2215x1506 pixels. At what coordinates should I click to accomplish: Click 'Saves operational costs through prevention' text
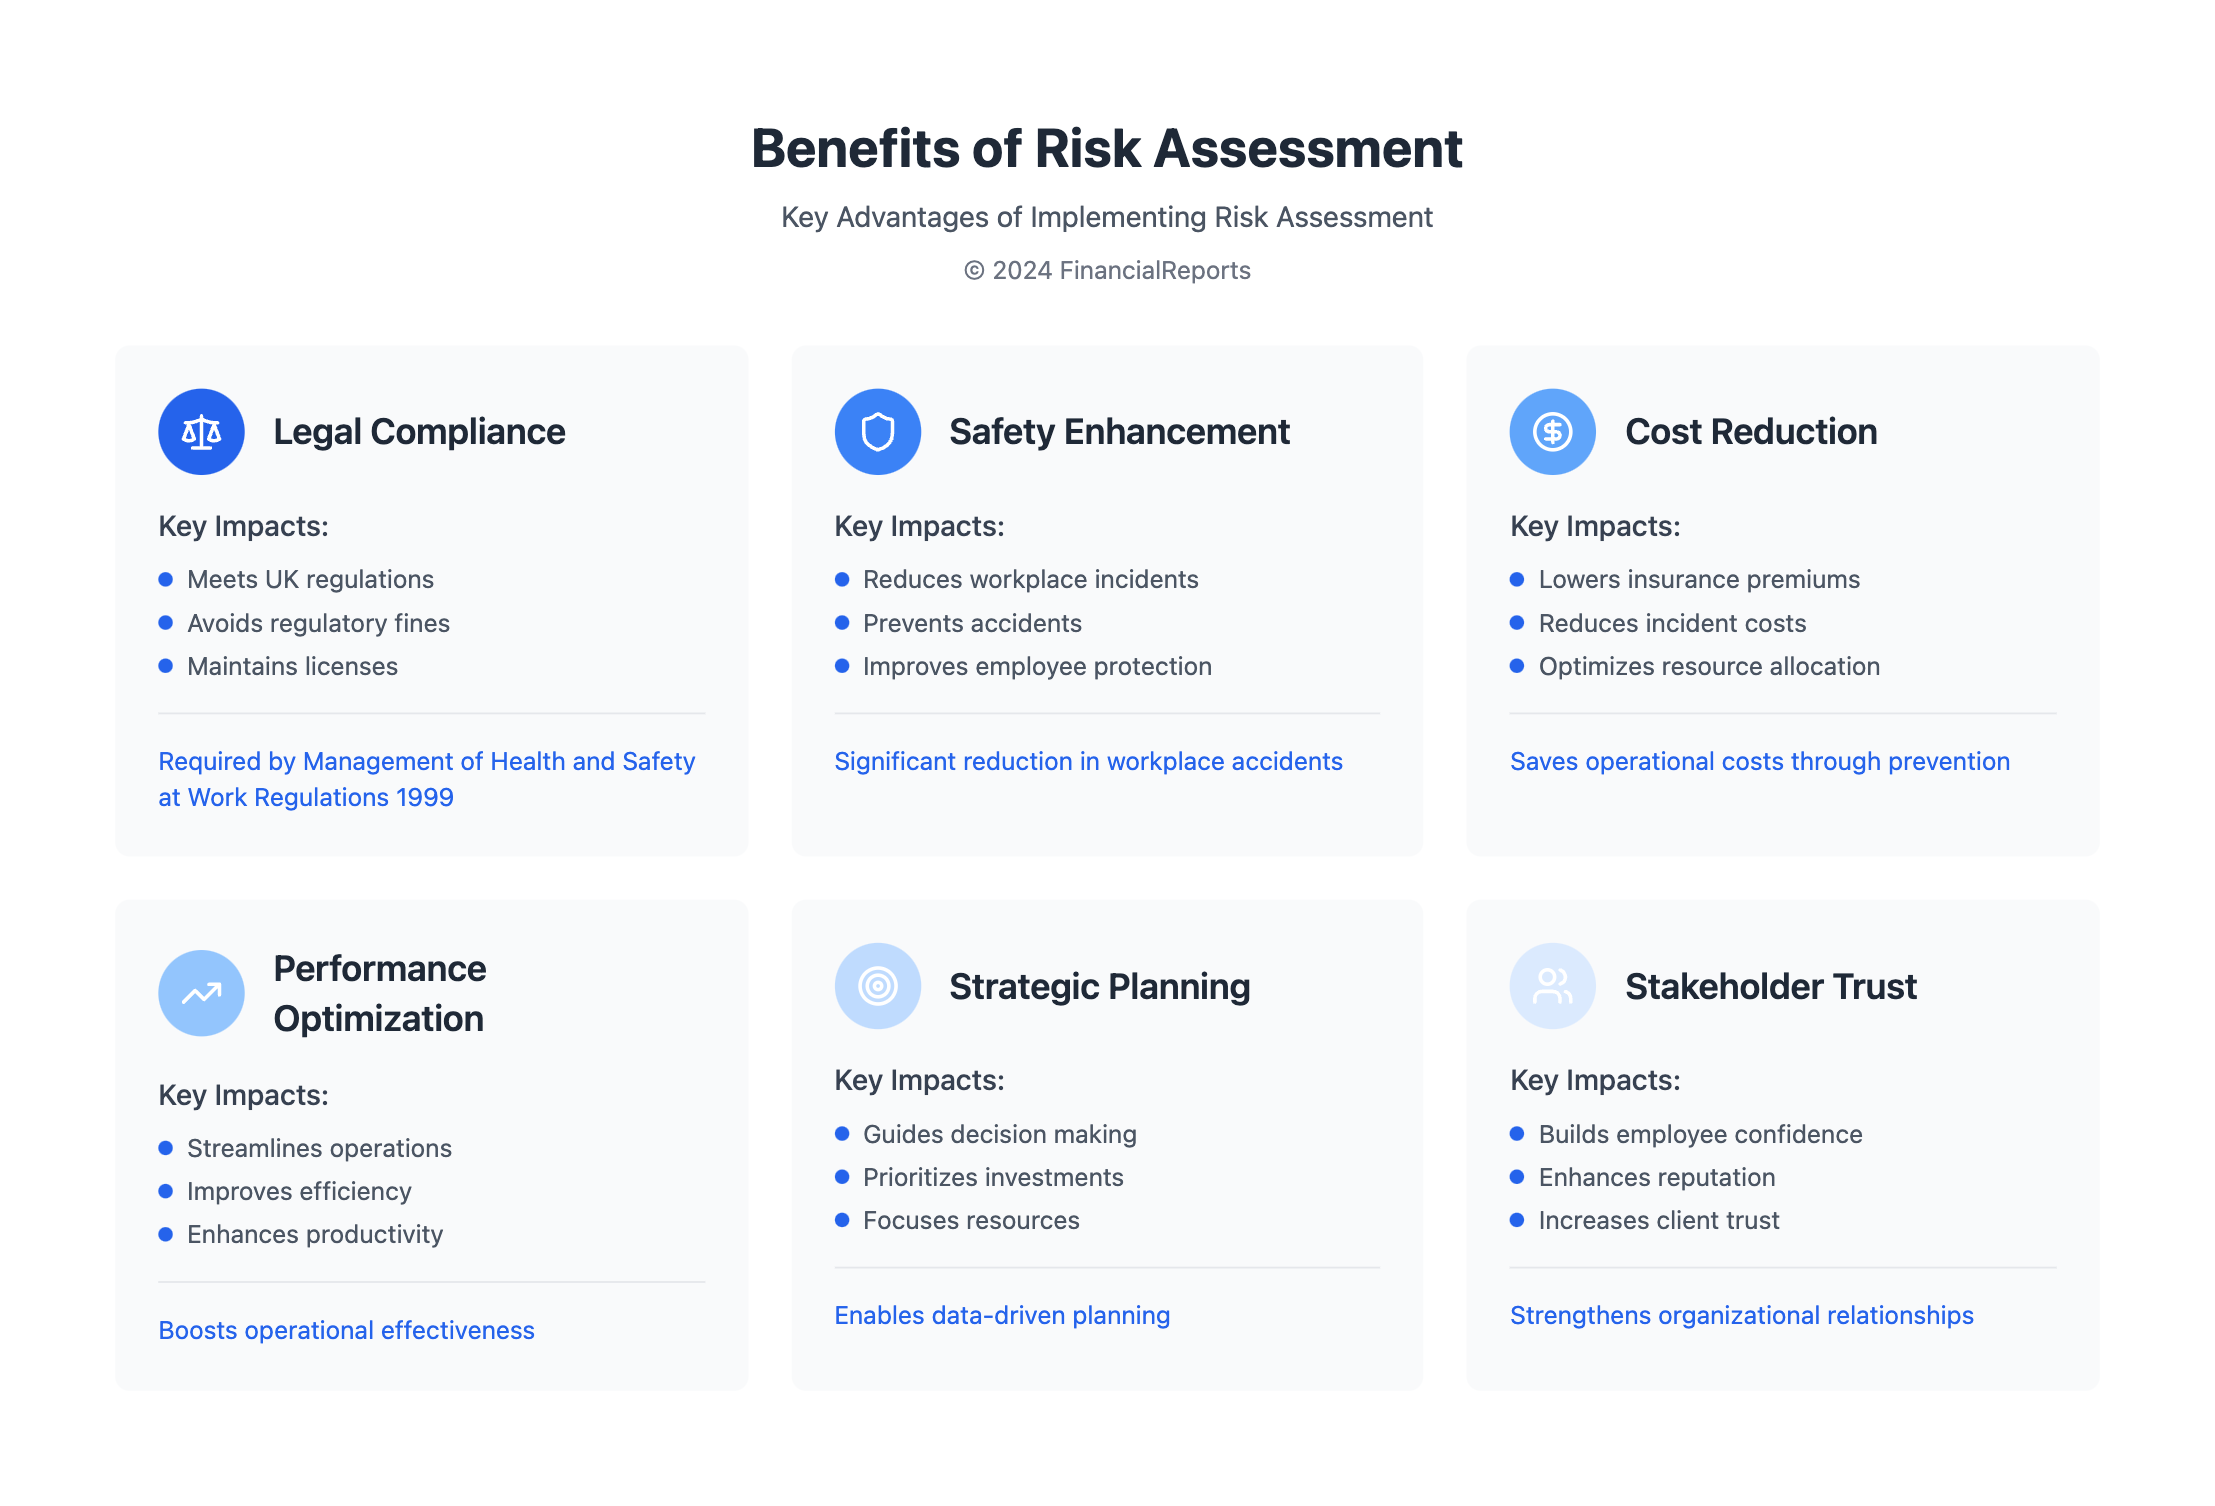point(1759,762)
